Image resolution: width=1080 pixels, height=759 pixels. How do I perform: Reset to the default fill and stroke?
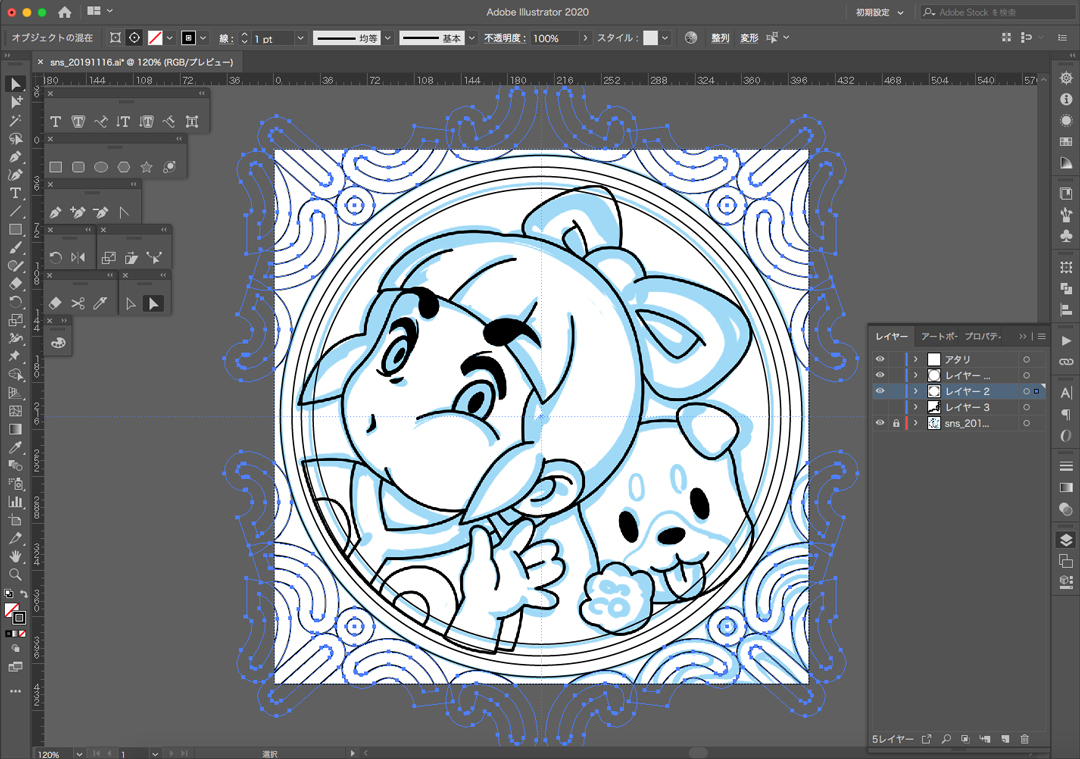8,594
